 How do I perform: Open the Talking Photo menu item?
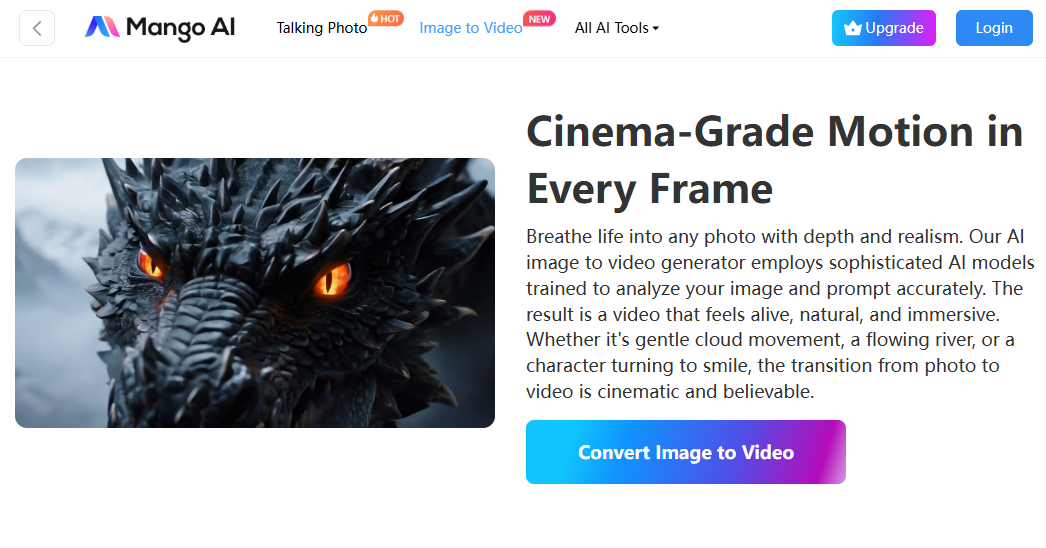pos(322,28)
